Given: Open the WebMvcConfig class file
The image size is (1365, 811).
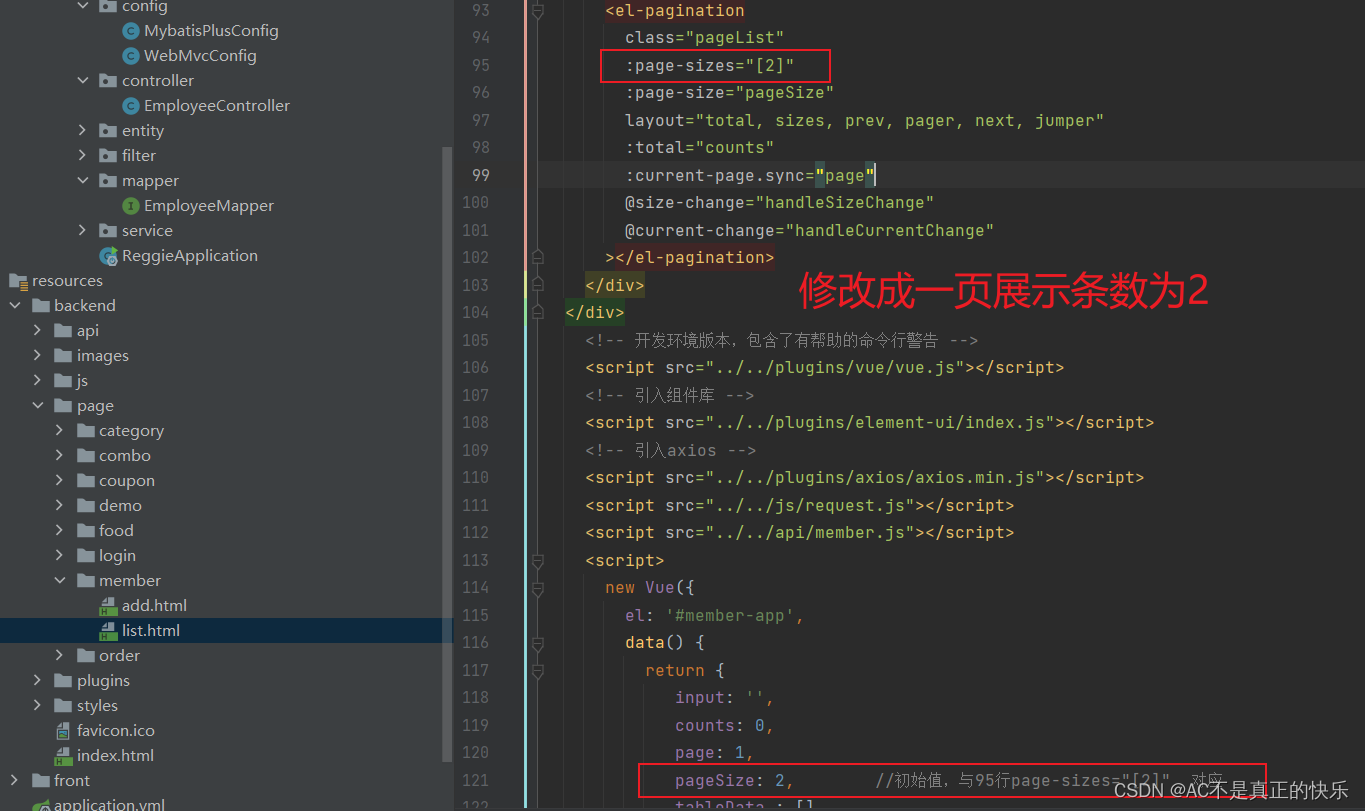Looking at the screenshot, I should coord(200,56).
